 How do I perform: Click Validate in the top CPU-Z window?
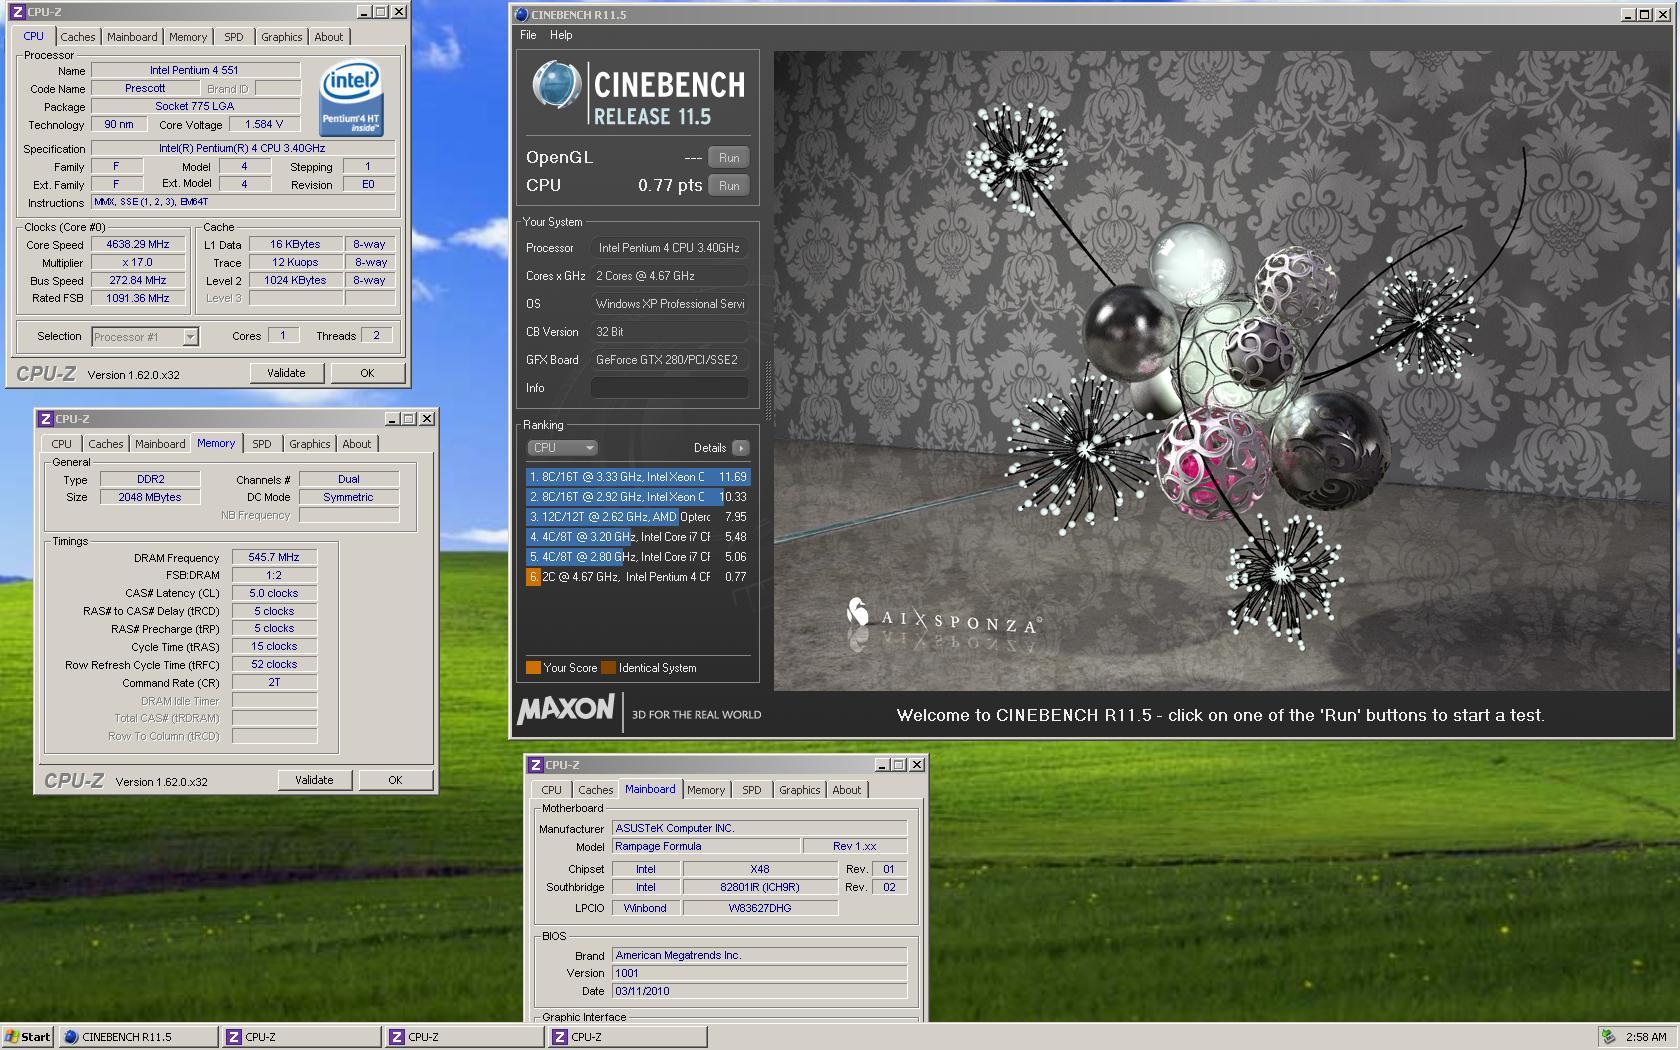pos(286,373)
